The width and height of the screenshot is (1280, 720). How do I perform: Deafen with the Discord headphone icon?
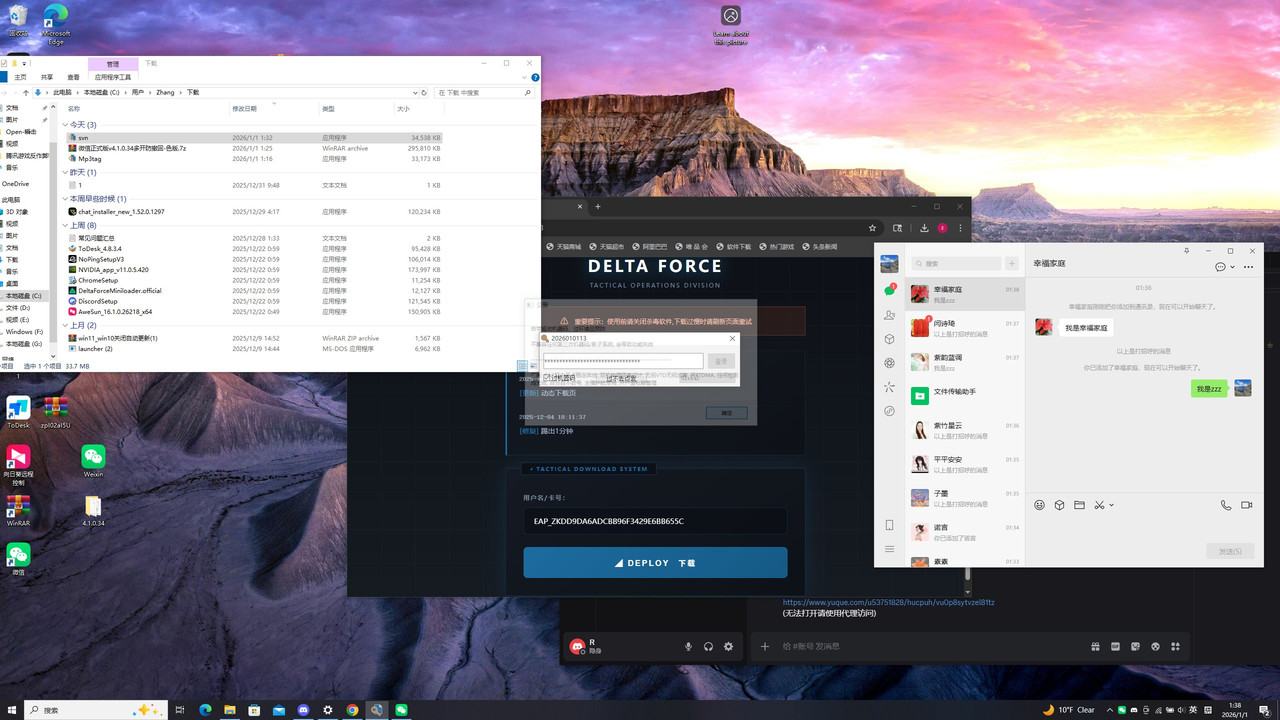click(708, 647)
